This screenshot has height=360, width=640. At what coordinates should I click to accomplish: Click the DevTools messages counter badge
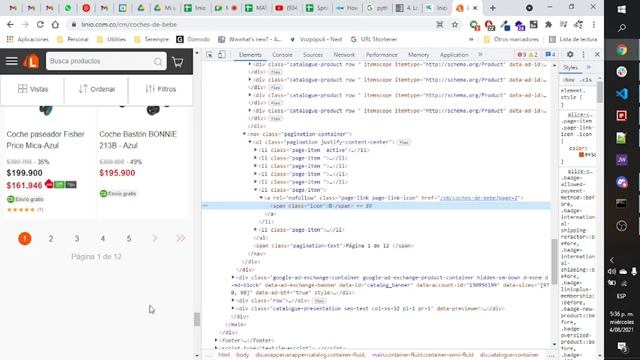click(550, 55)
